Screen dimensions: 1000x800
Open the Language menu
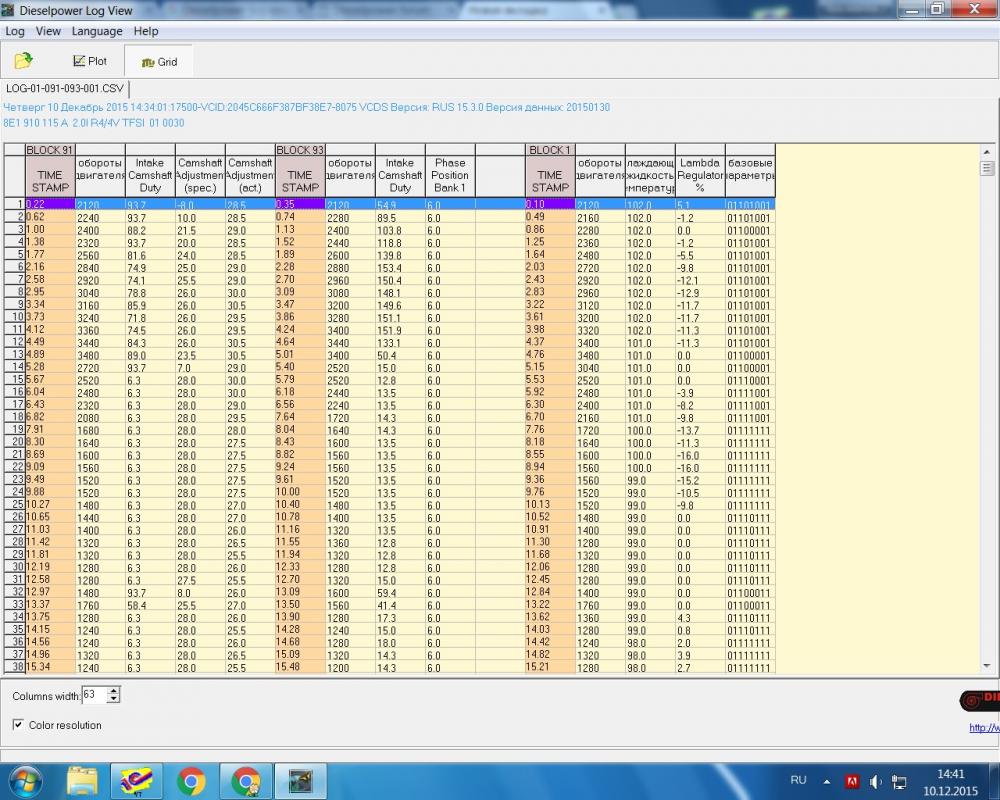(x=97, y=31)
